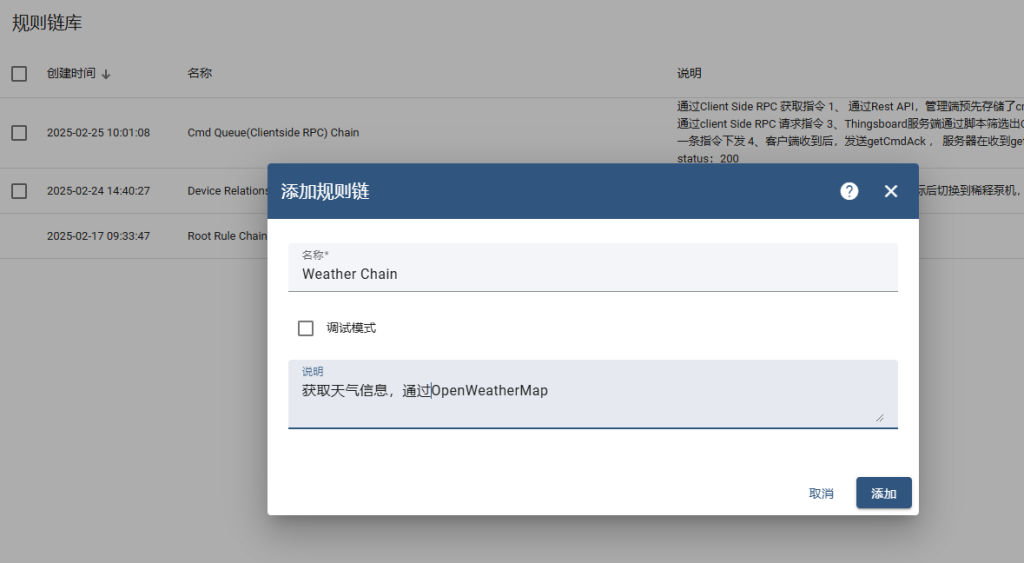Open the help icon in the dialog header

click(849, 191)
